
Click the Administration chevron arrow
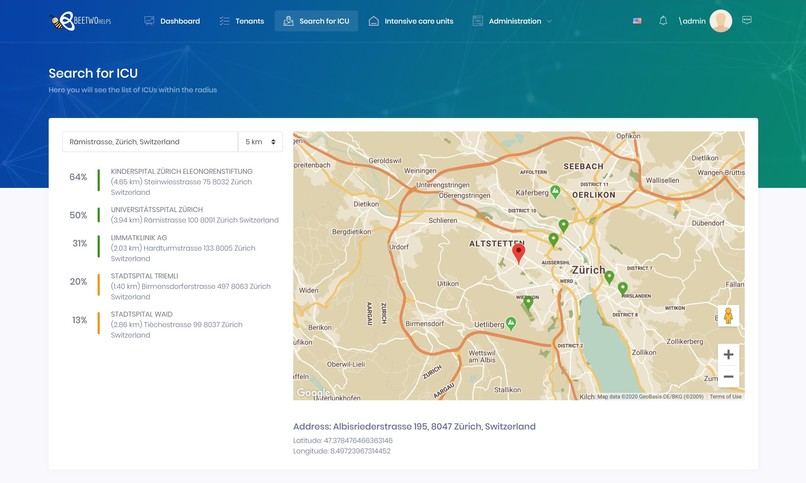(x=549, y=22)
